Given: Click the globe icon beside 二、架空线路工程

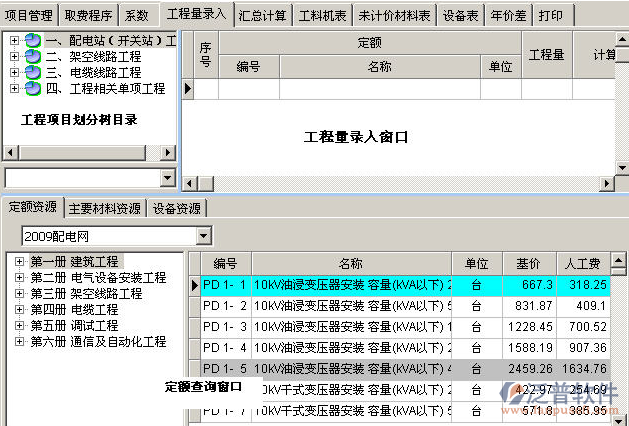Looking at the screenshot, I should pyautogui.click(x=32, y=57).
